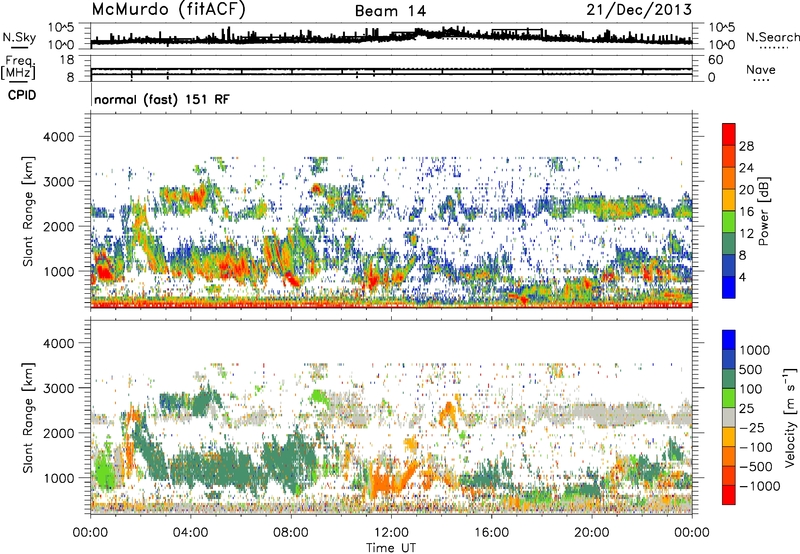Click the "Power [dB]" colorbar title

[763, 211]
